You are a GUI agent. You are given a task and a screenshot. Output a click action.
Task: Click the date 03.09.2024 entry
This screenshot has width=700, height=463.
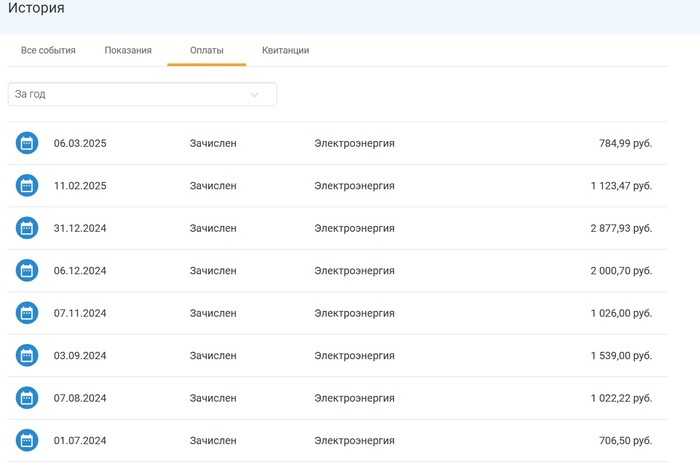pyautogui.click(x=80, y=356)
